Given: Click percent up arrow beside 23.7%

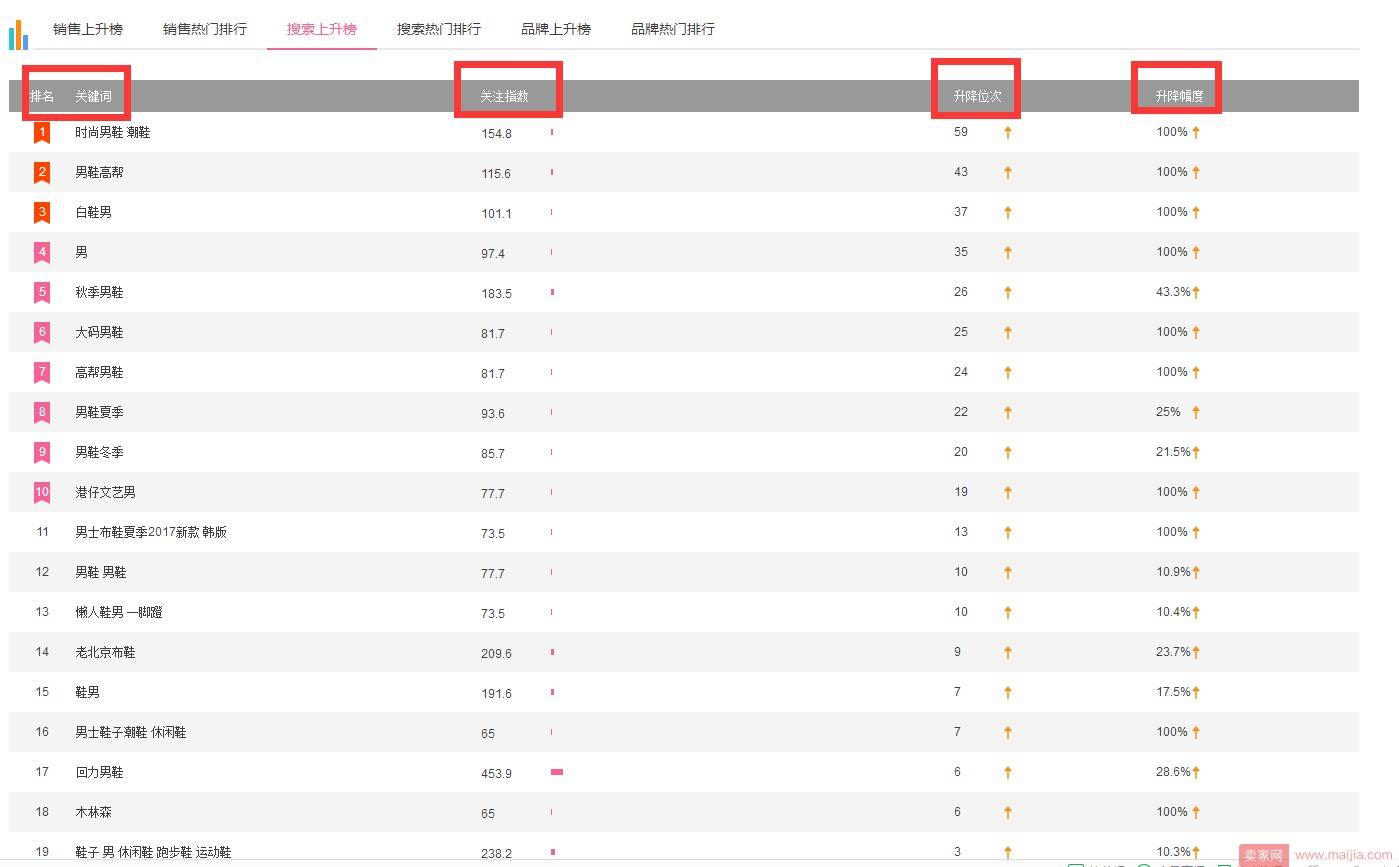Looking at the screenshot, I should (x=1196, y=652).
